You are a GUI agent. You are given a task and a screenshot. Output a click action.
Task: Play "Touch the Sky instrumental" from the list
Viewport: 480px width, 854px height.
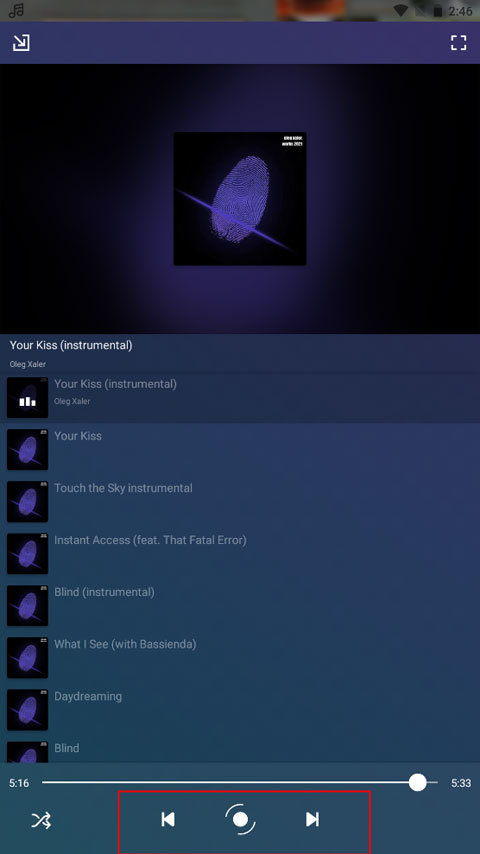coord(240,502)
